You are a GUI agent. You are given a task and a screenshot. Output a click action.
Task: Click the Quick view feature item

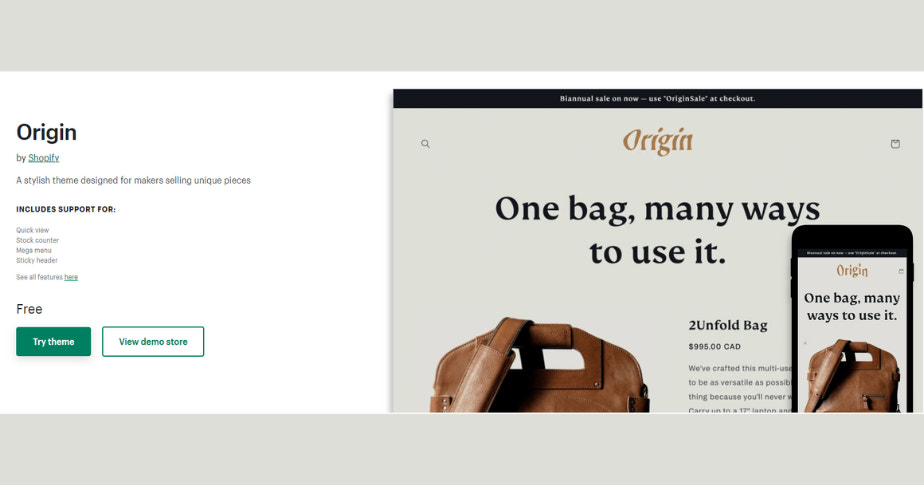32,230
